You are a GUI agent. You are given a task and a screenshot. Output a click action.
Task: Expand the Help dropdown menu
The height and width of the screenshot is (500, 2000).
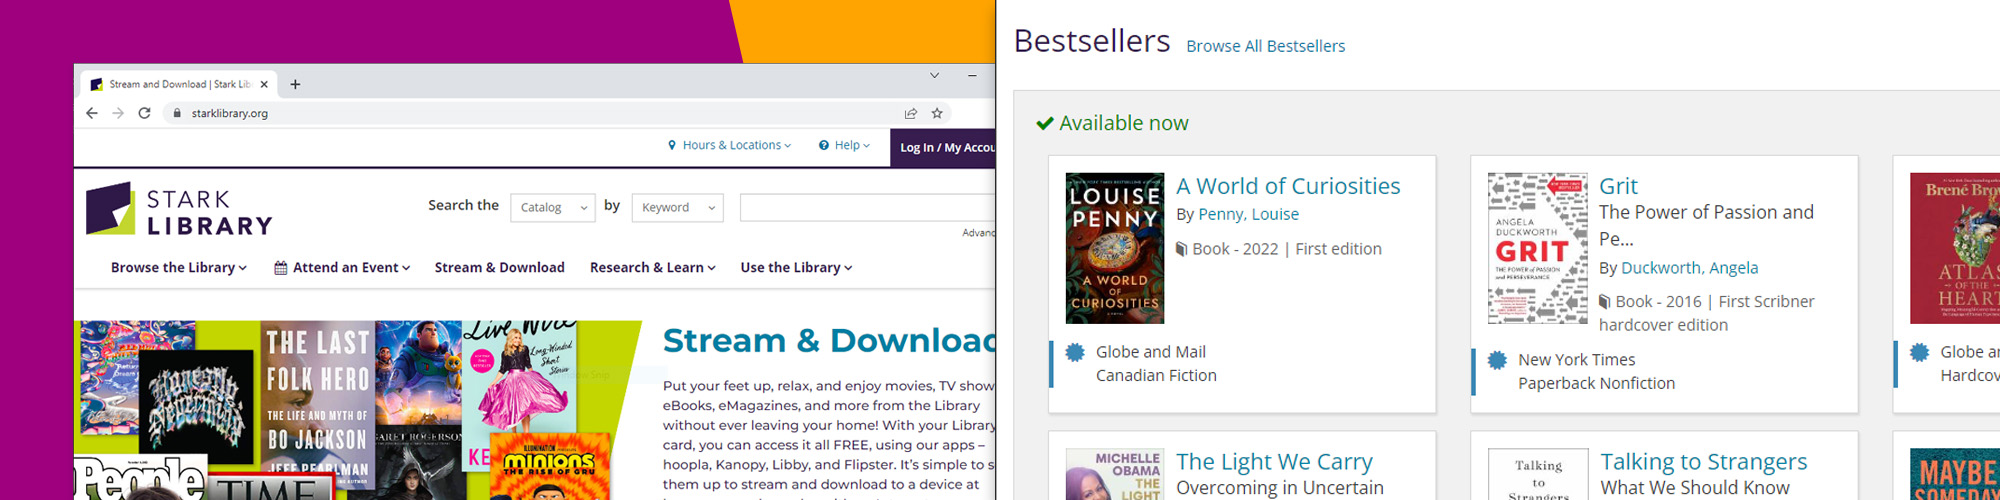pos(845,145)
